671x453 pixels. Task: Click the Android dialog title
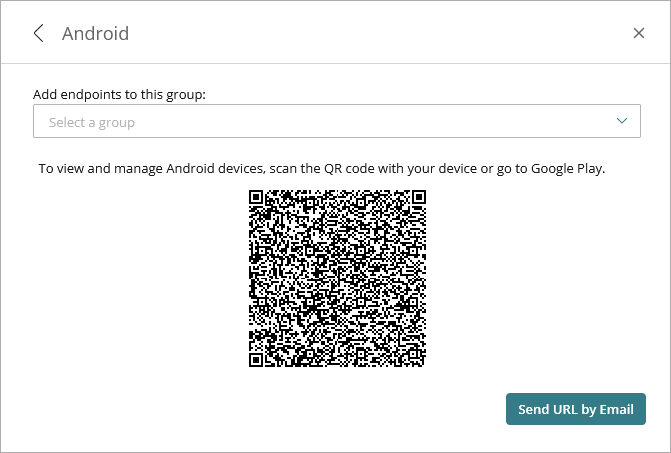click(95, 33)
